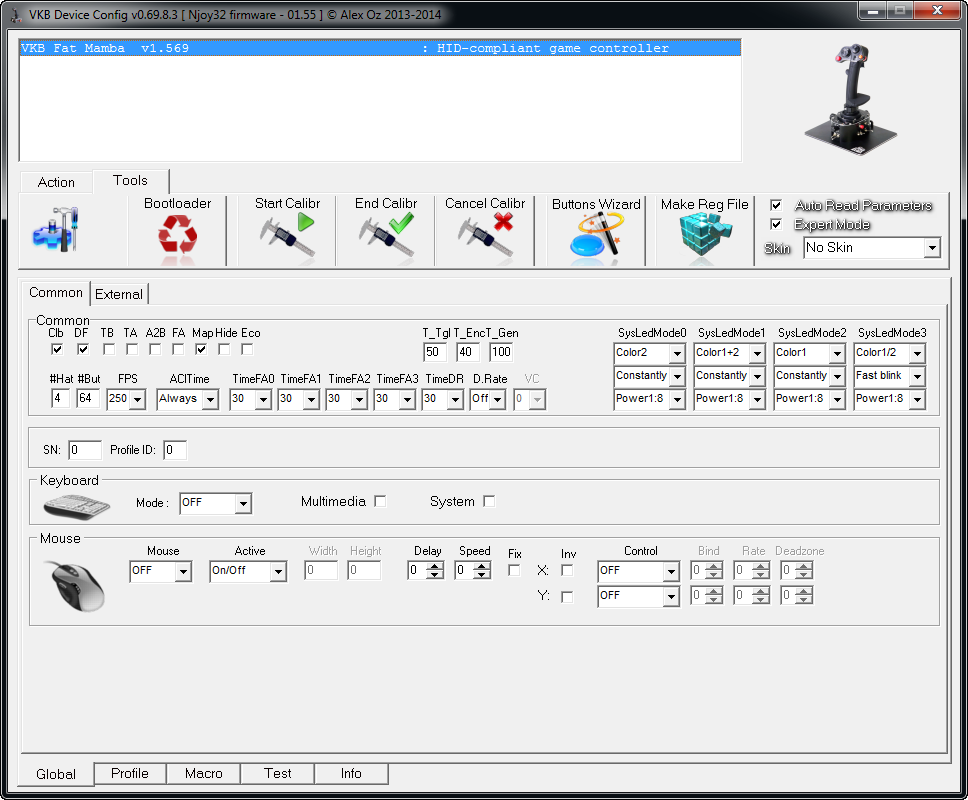Toggle Expert Mode checkbox
The width and height of the screenshot is (968, 800).
[776, 224]
